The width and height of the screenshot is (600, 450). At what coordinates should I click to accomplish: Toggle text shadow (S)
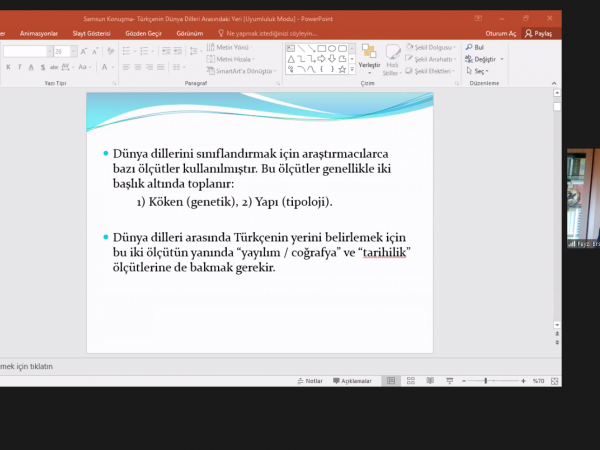tap(43, 67)
